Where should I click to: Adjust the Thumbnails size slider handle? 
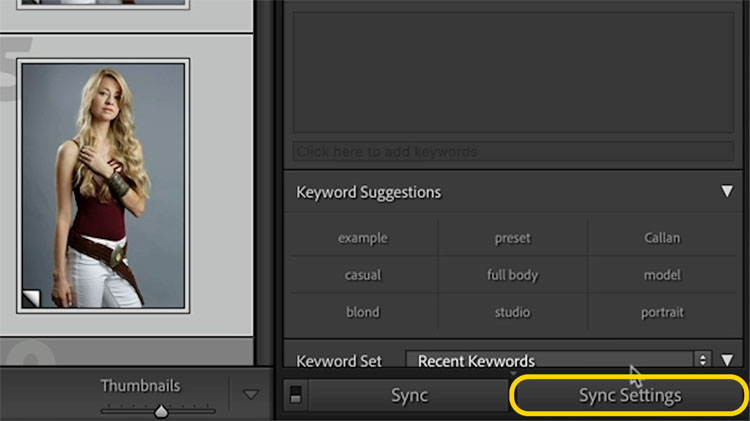tap(161, 411)
